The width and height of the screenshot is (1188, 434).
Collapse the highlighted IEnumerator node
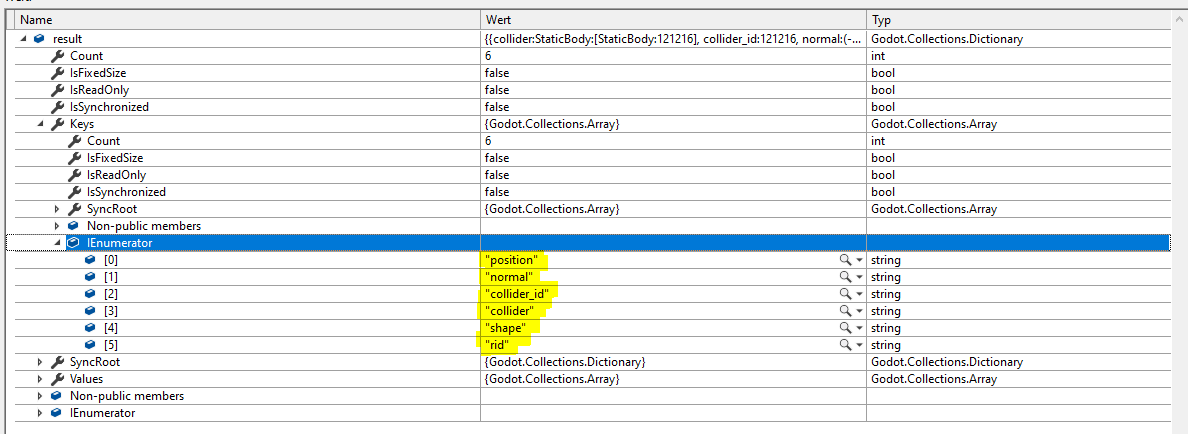(57, 243)
